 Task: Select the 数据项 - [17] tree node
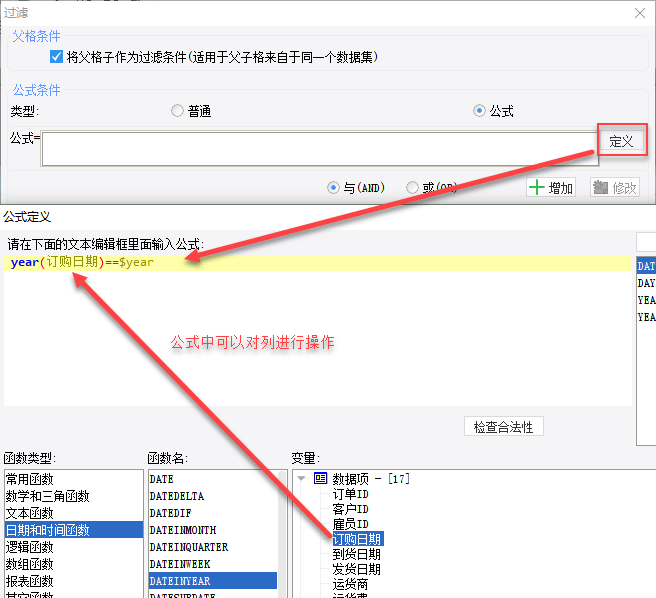click(x=371, y=478)
